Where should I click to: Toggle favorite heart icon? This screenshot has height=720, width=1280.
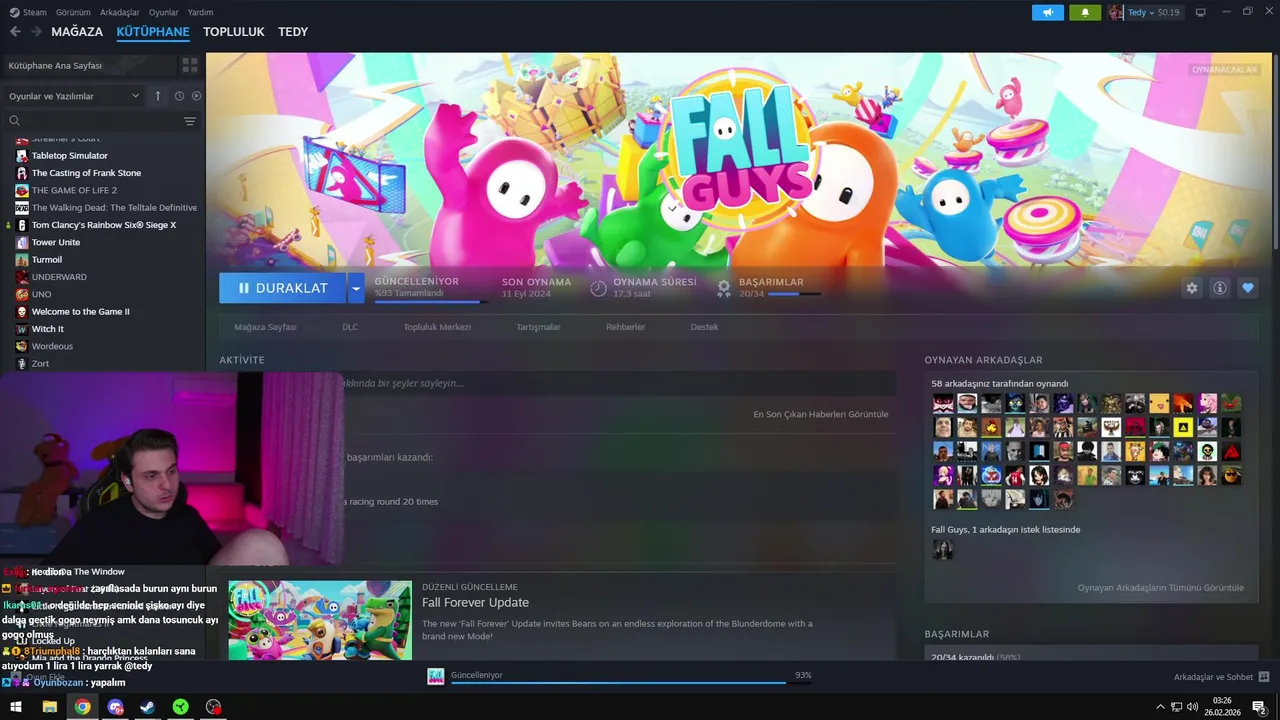1248,288
